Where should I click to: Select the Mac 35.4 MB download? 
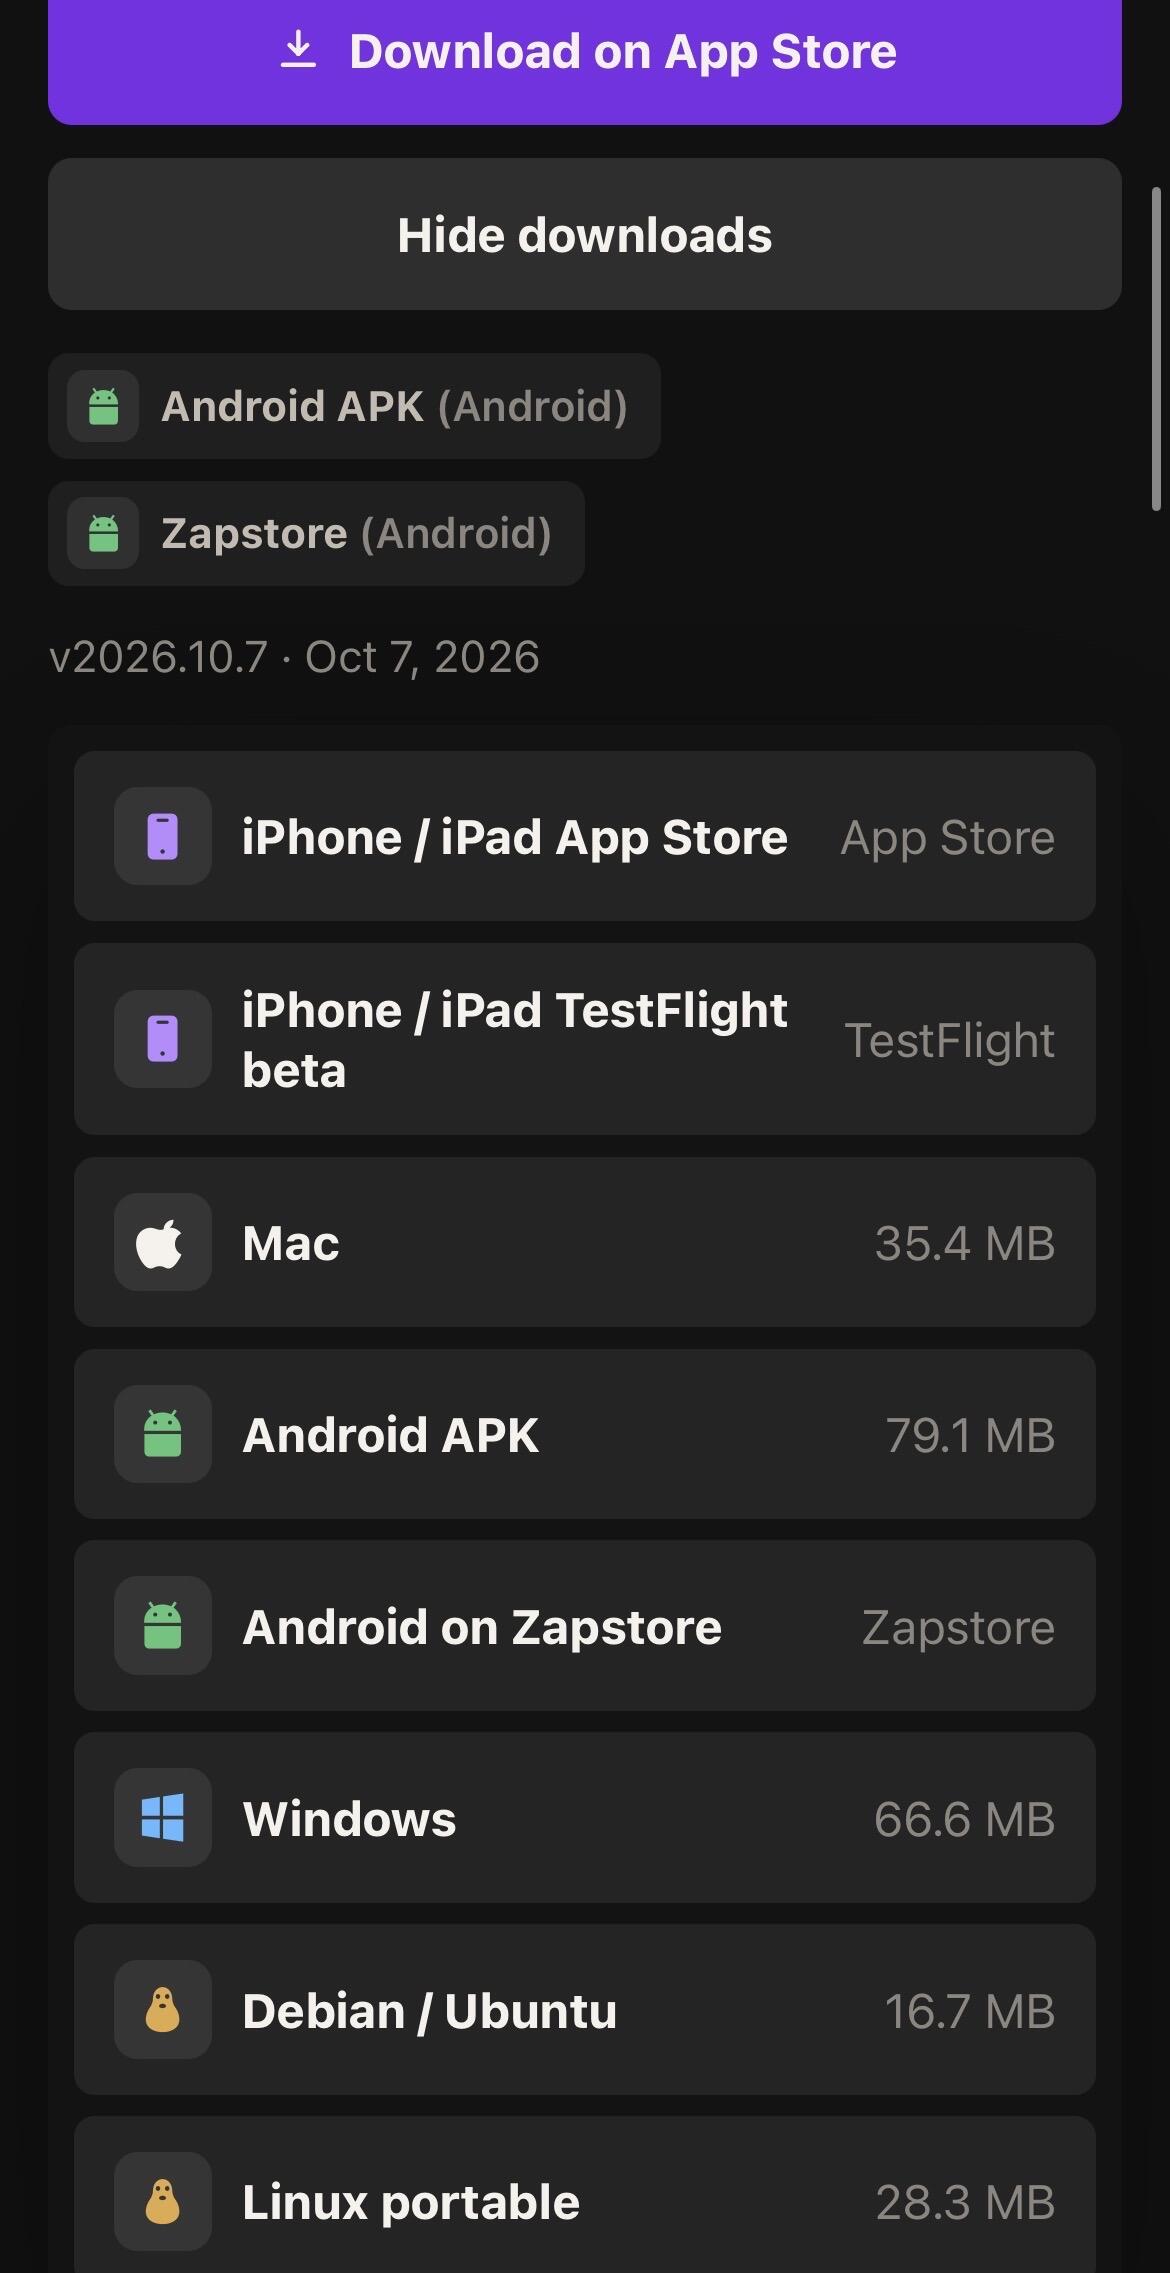(585, 1242)
